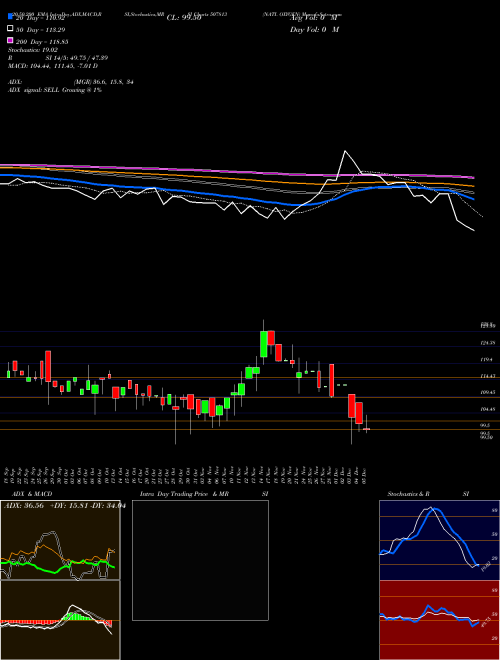The height and width of the screenshot is (660, 500).
Task: Click the 'Day Vol: 0 M' label
Action: coord(314,29)
